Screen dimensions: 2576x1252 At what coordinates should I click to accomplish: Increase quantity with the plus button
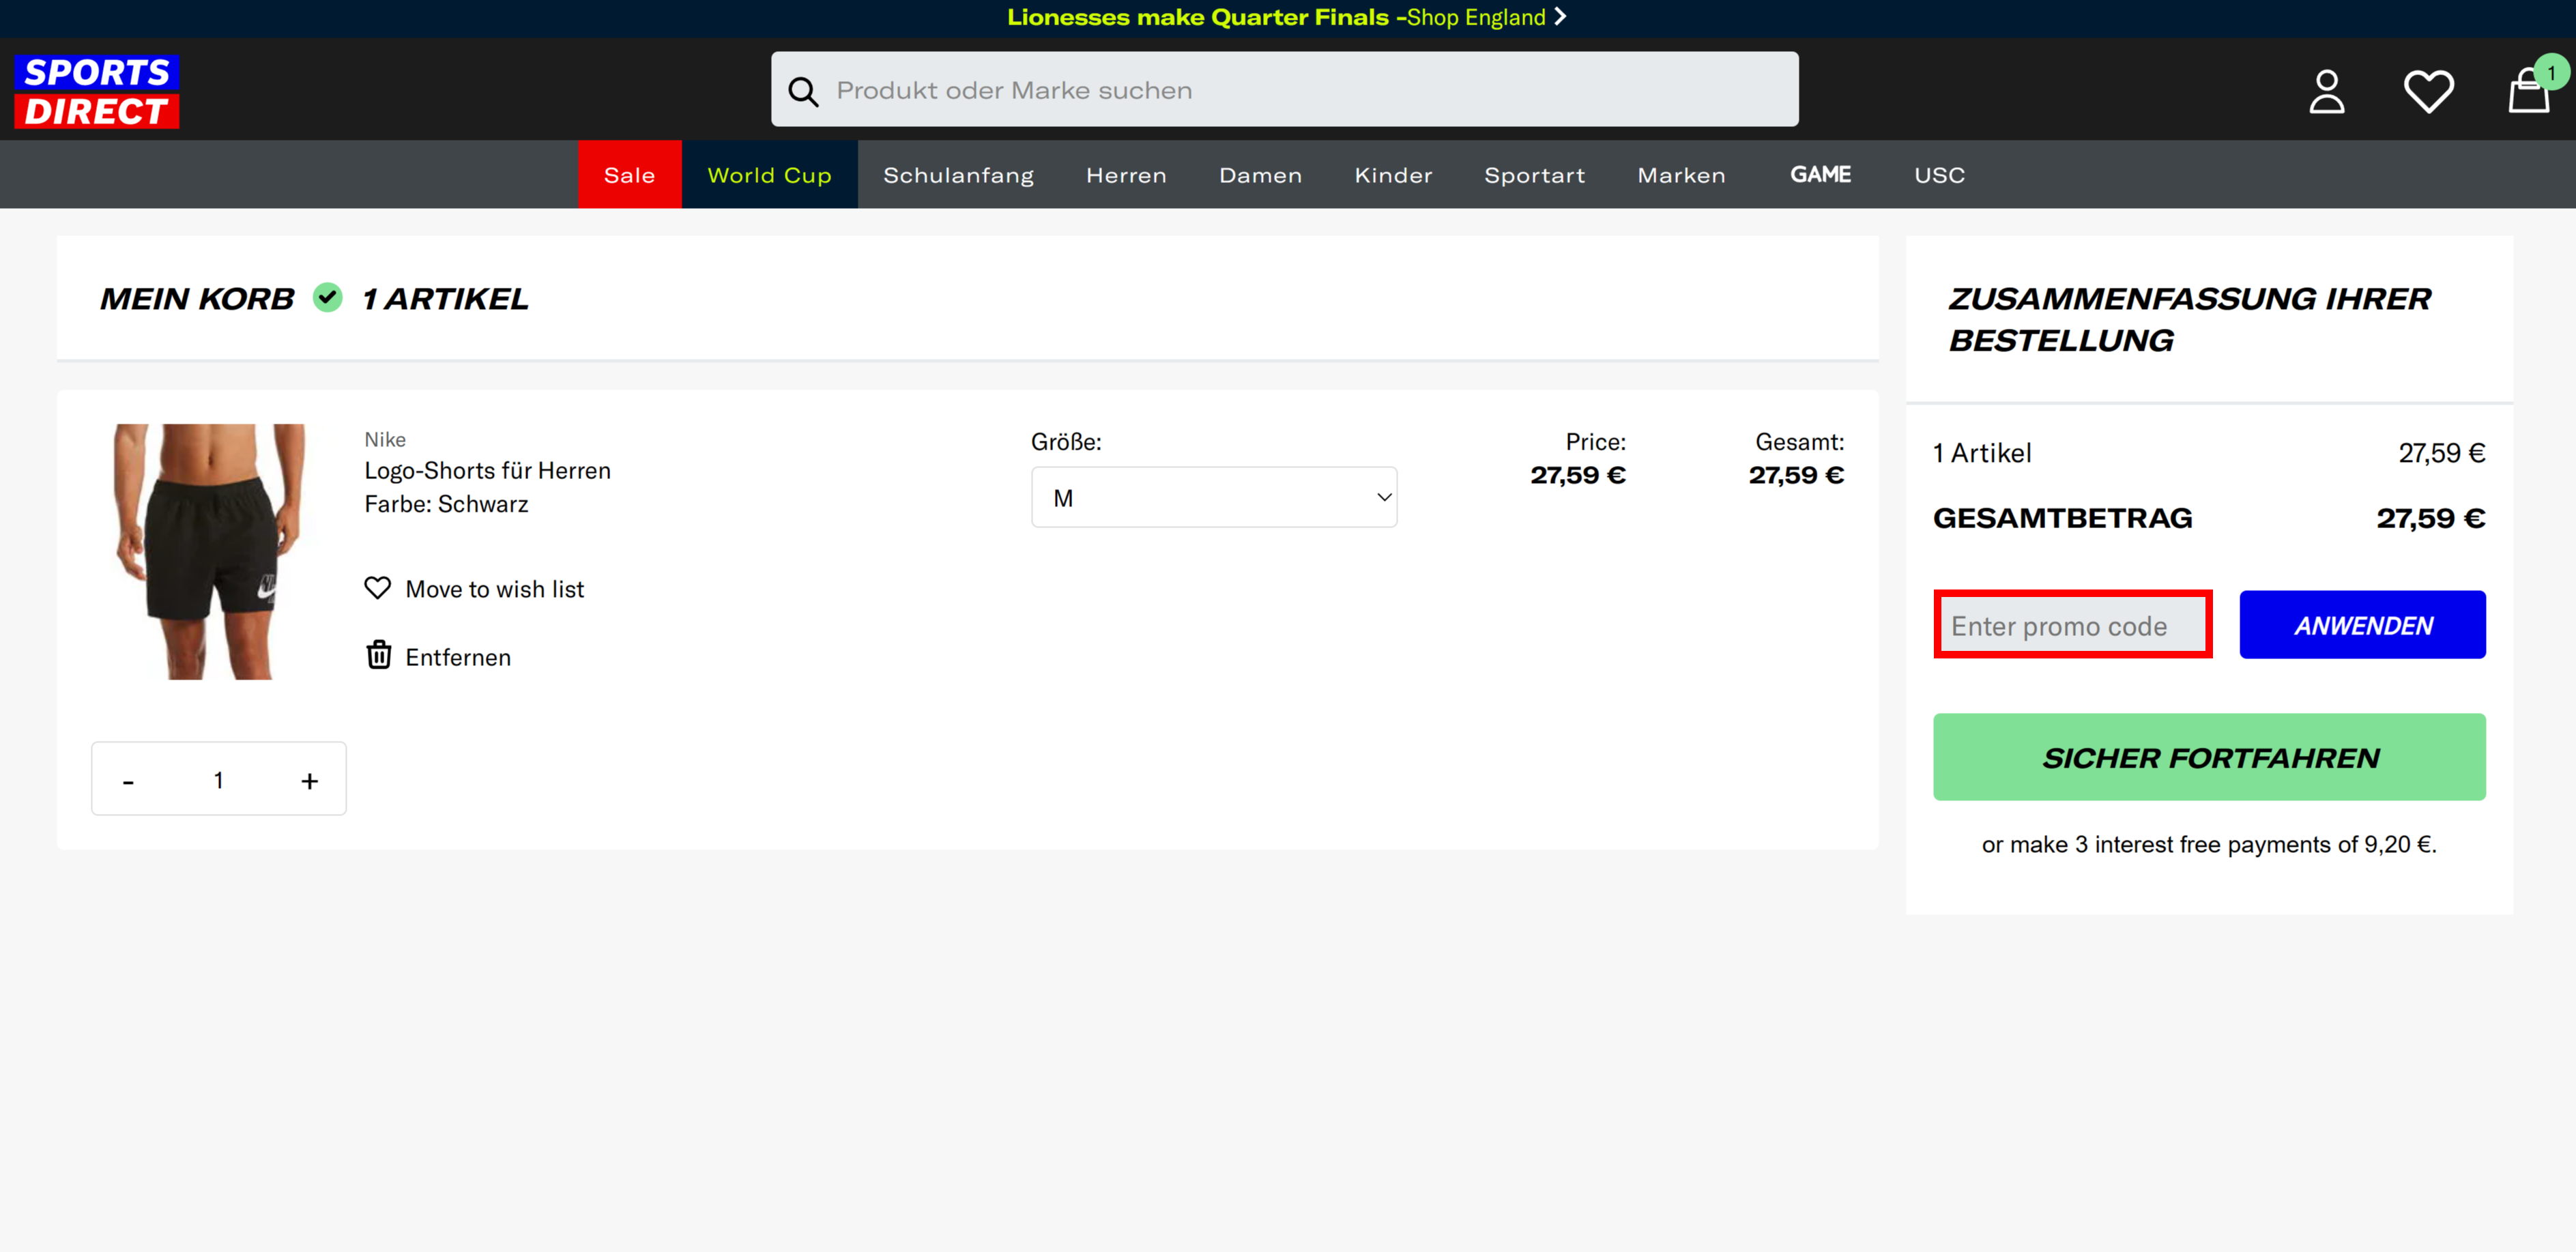tap(310, 780)
